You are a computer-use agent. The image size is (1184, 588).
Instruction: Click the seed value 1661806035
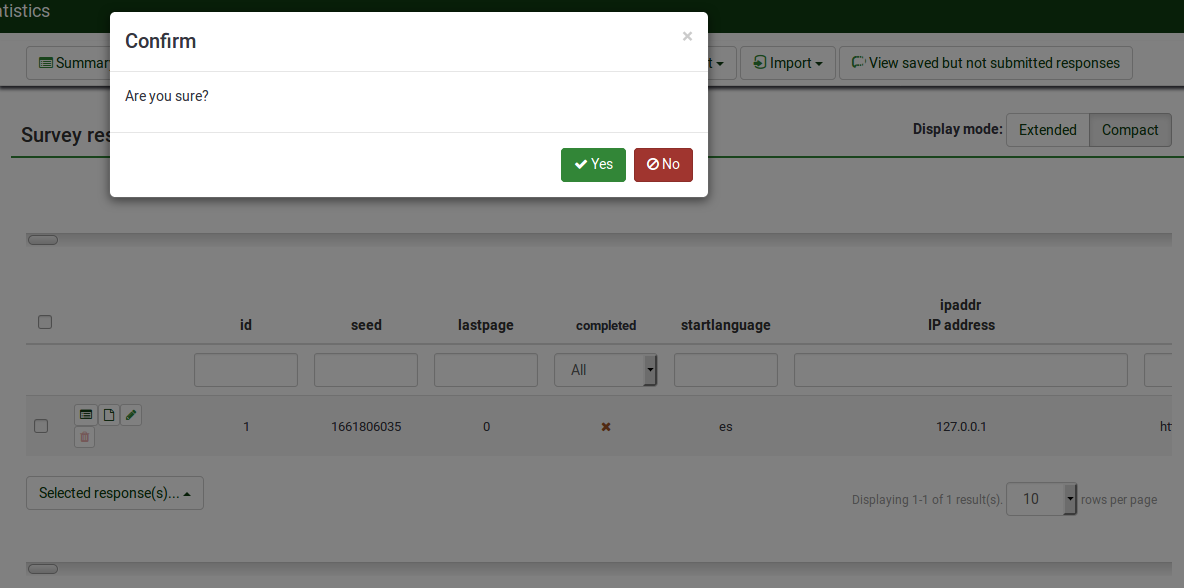[x=366, y=426]
